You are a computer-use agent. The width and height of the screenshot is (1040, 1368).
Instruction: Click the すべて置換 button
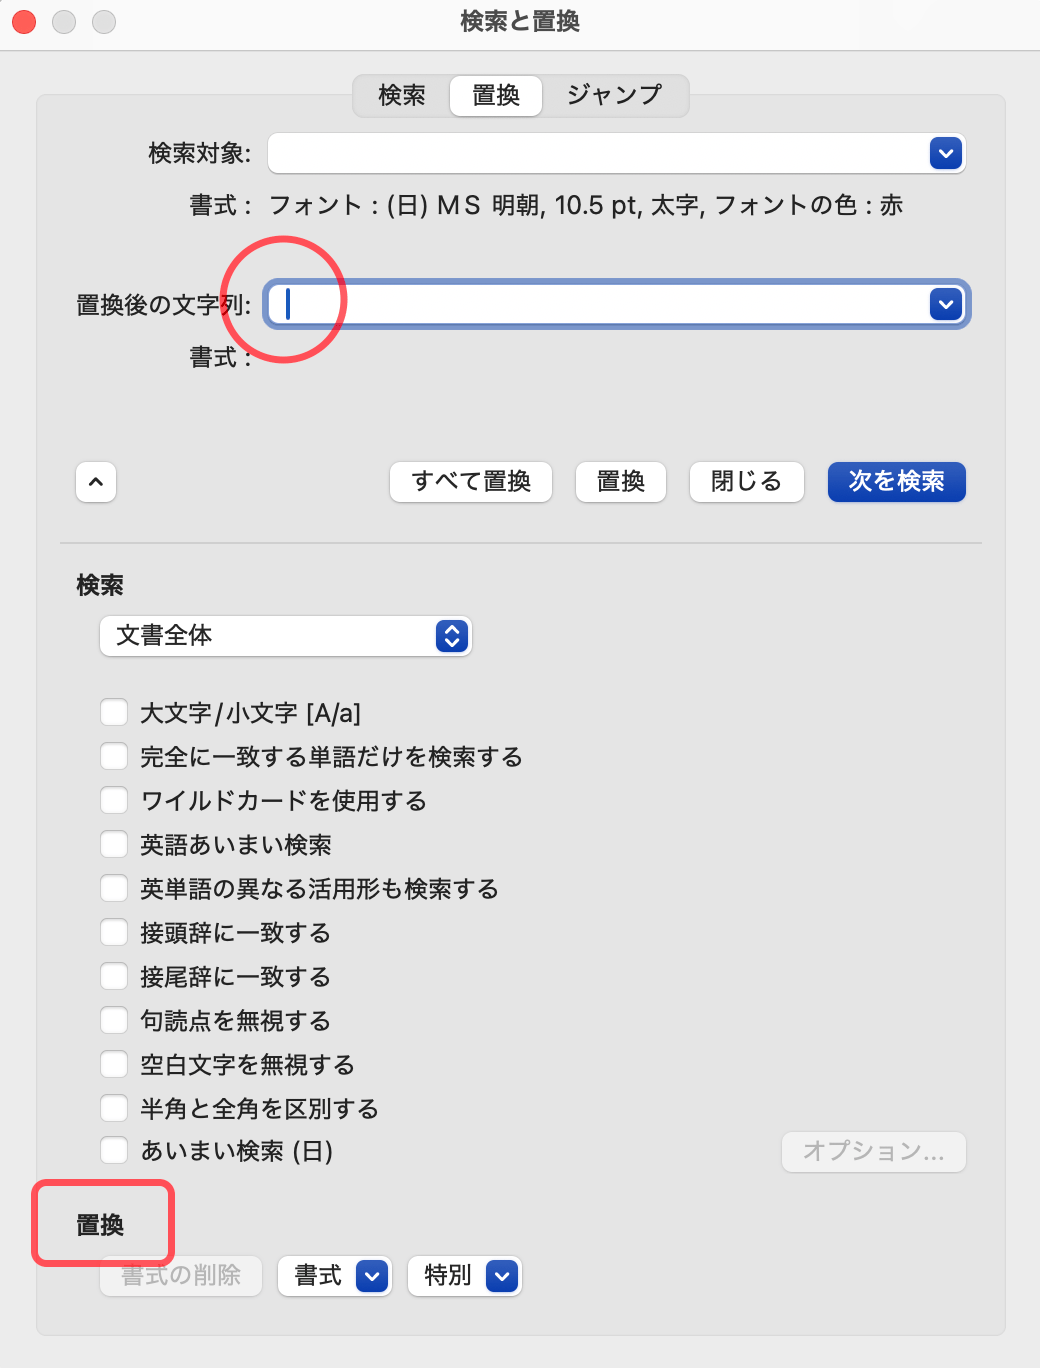[x=470, y=482]
